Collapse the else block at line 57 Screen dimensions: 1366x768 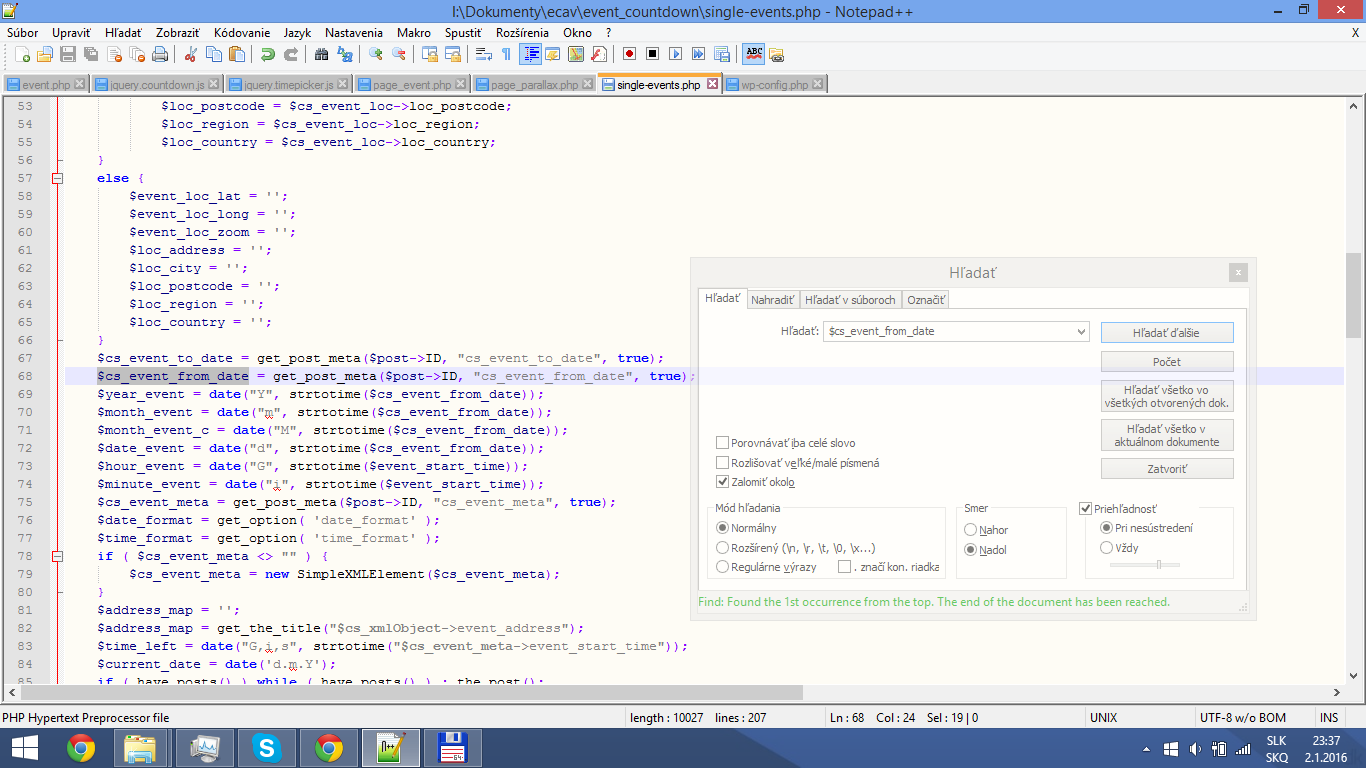tap(57, 178)
